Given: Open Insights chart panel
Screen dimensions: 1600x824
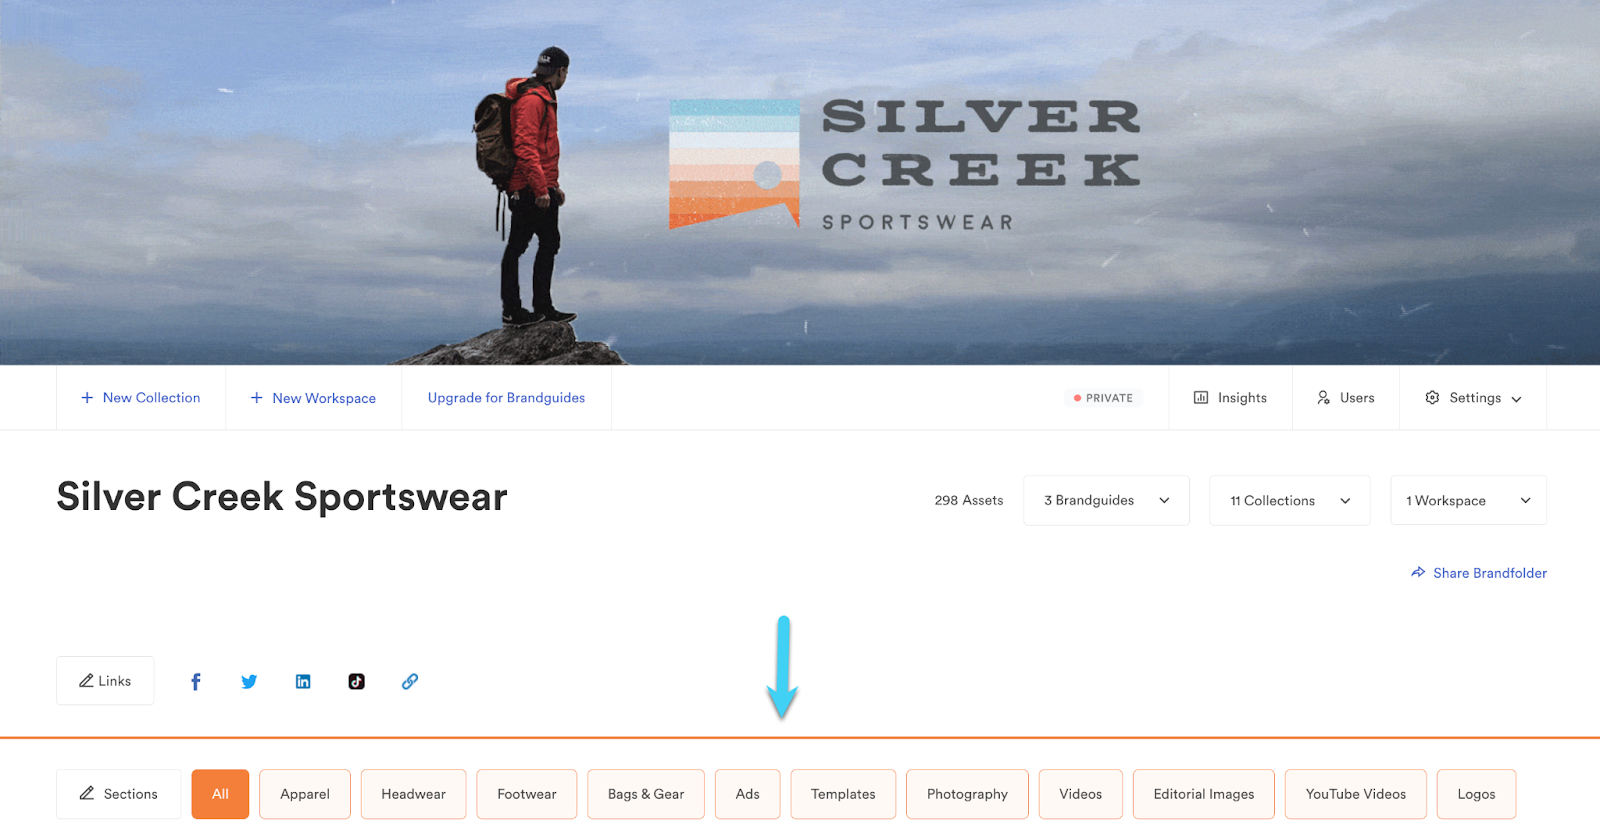Looking at the screenshot, I should 1230,398.
